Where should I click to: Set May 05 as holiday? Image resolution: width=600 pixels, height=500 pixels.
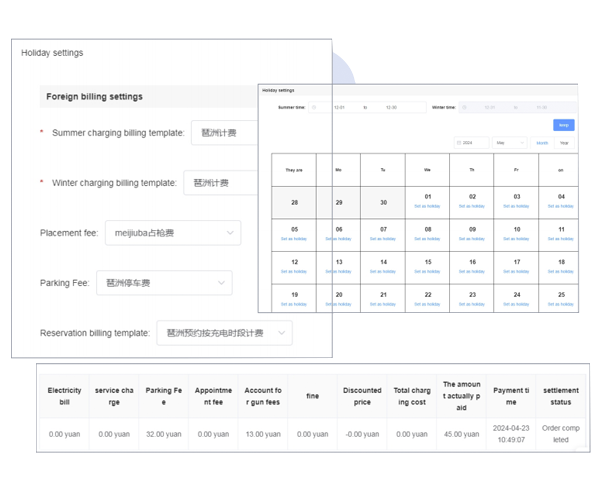tap(294, 239)
